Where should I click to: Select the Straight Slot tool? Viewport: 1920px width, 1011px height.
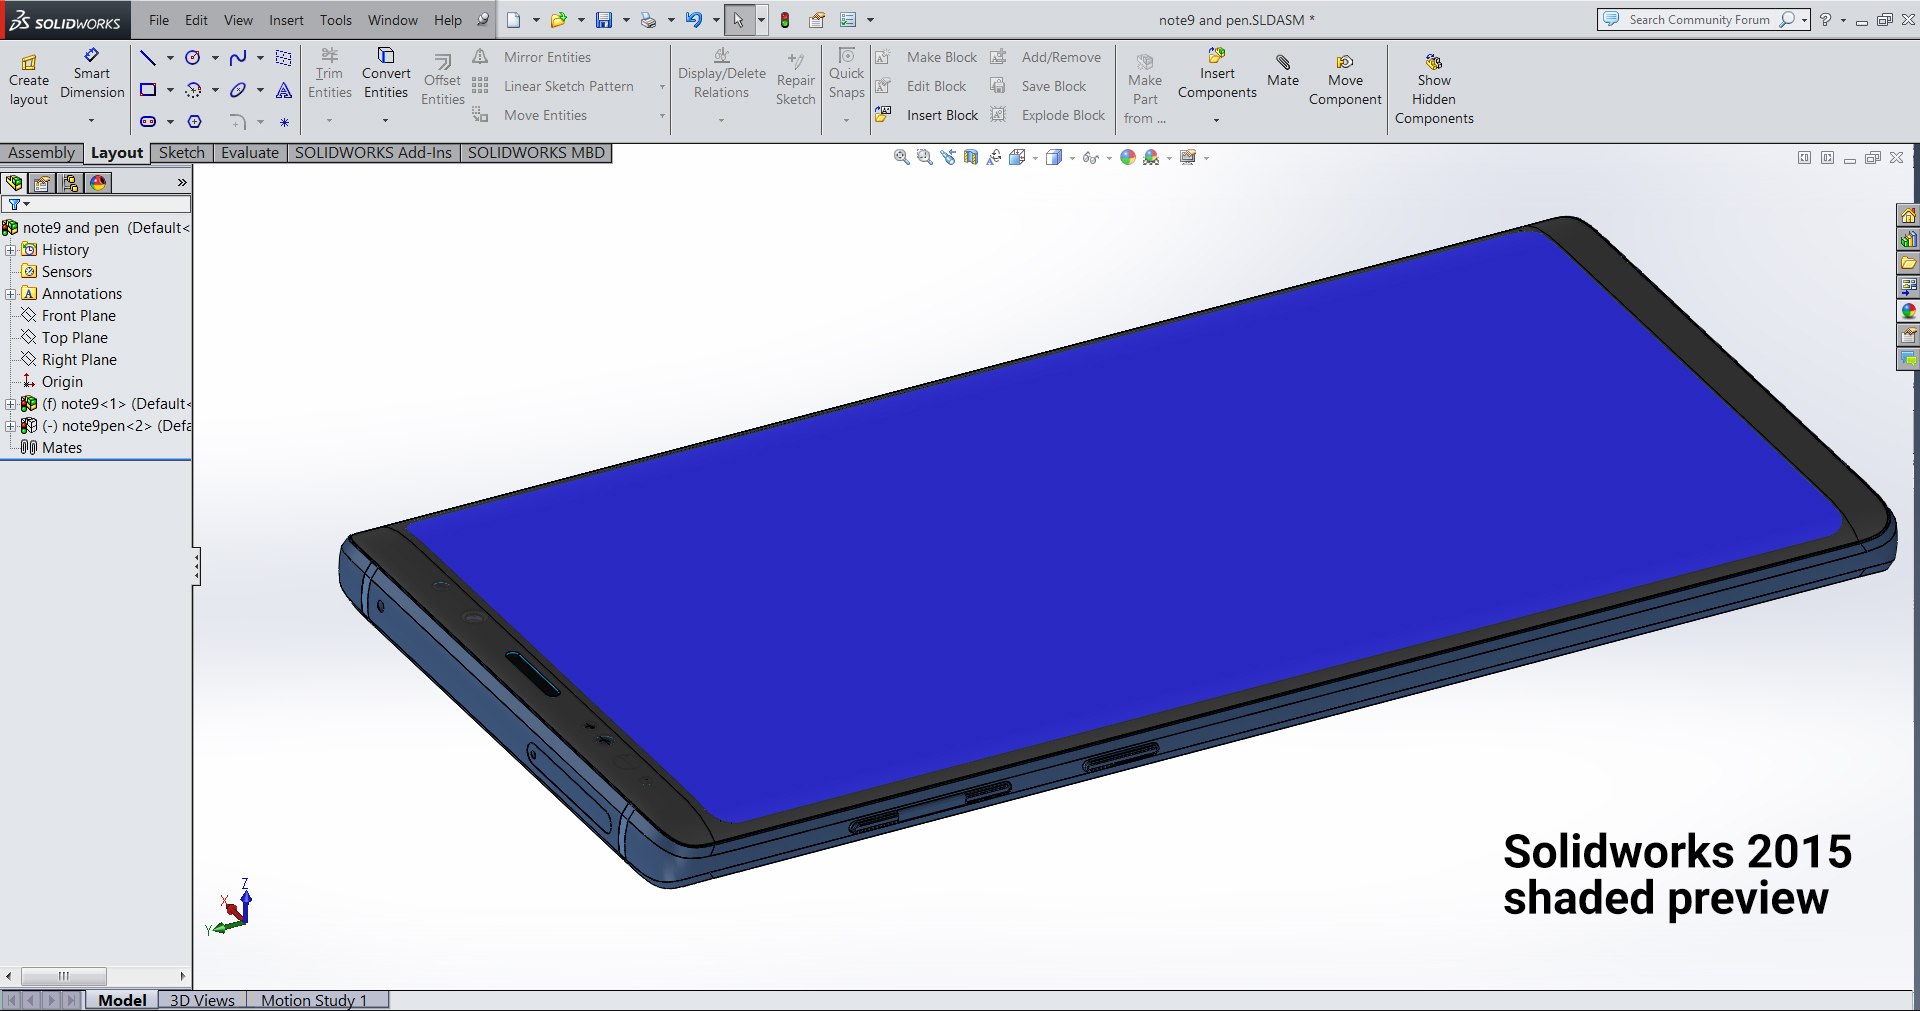148,121
